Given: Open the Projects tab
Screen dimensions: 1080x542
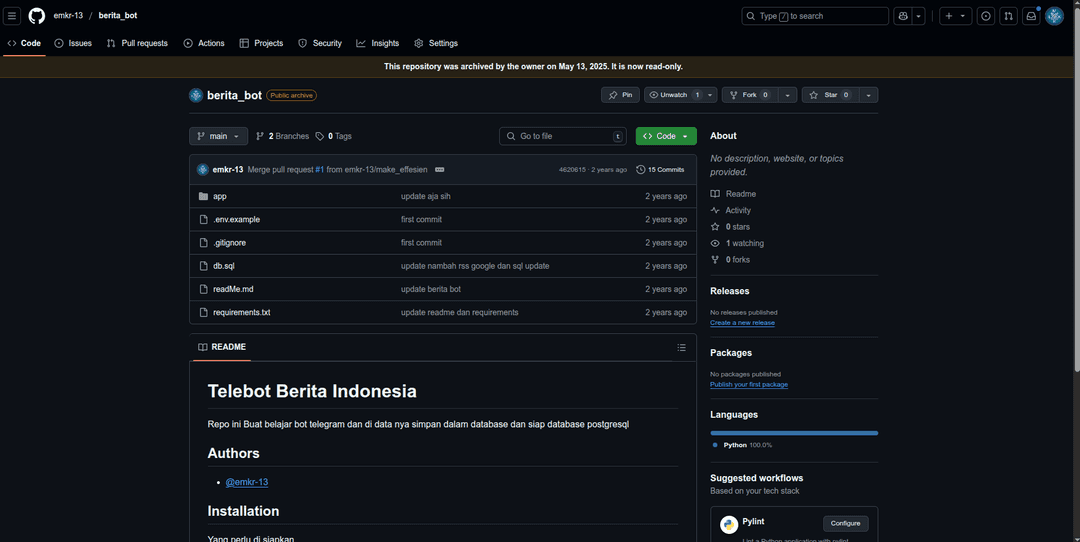Looking at the screenshot, I should point(261,43).
